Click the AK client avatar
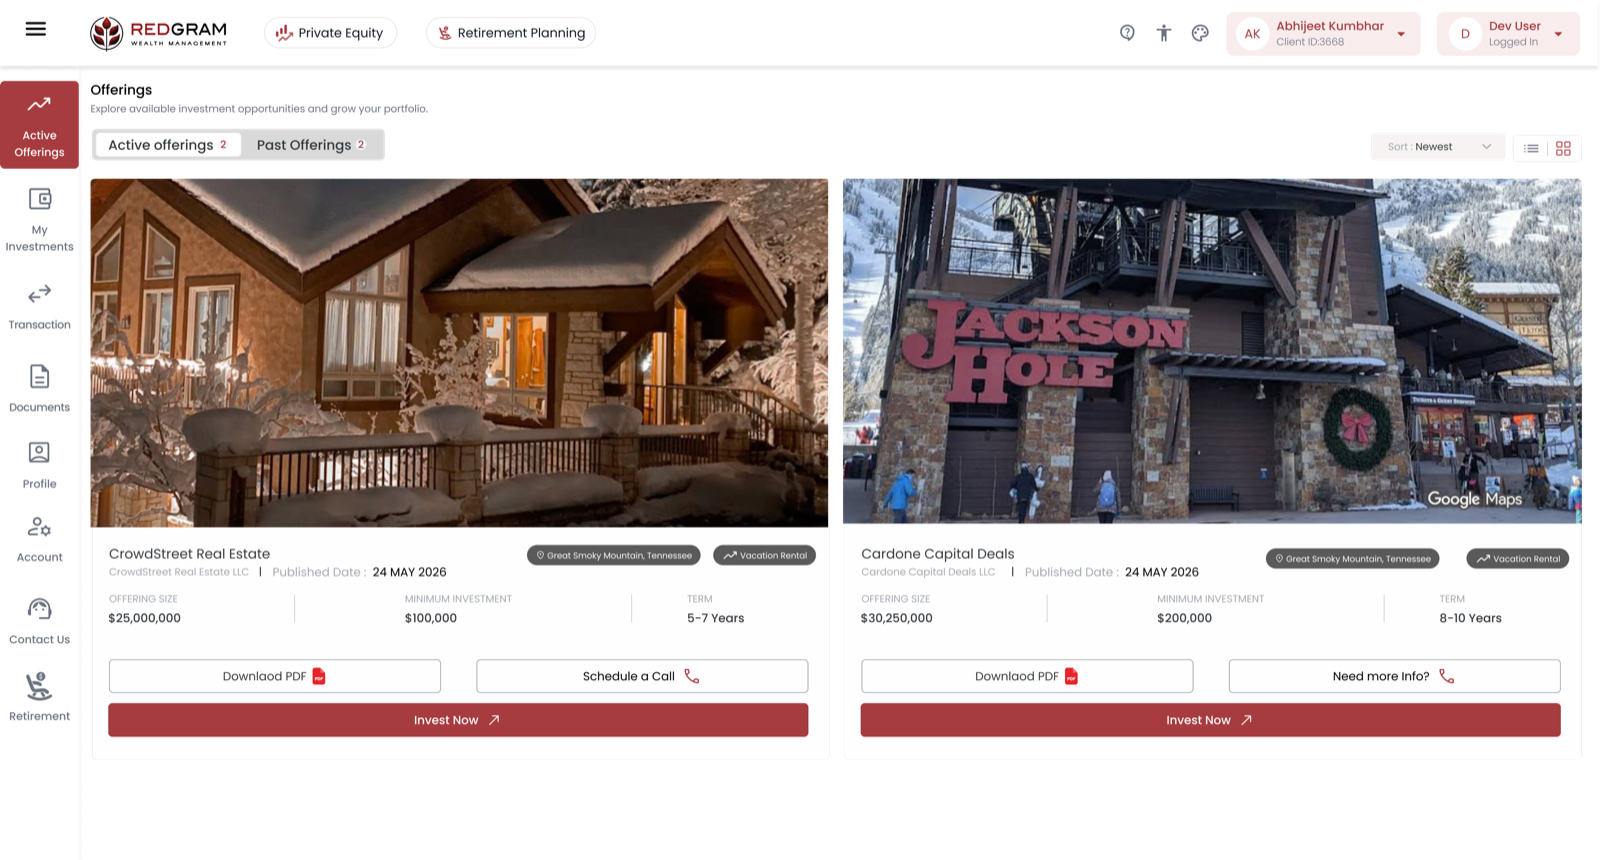Image resolution: width=1600 pixels, height=860 pixels. 1252,34
